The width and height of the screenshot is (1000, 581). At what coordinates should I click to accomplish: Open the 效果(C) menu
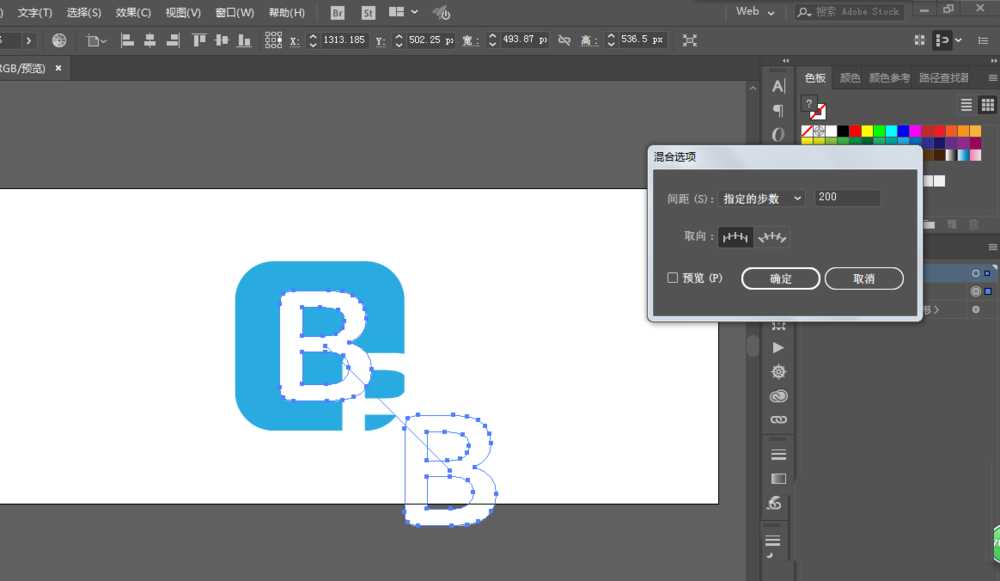[x=133, y=13]
